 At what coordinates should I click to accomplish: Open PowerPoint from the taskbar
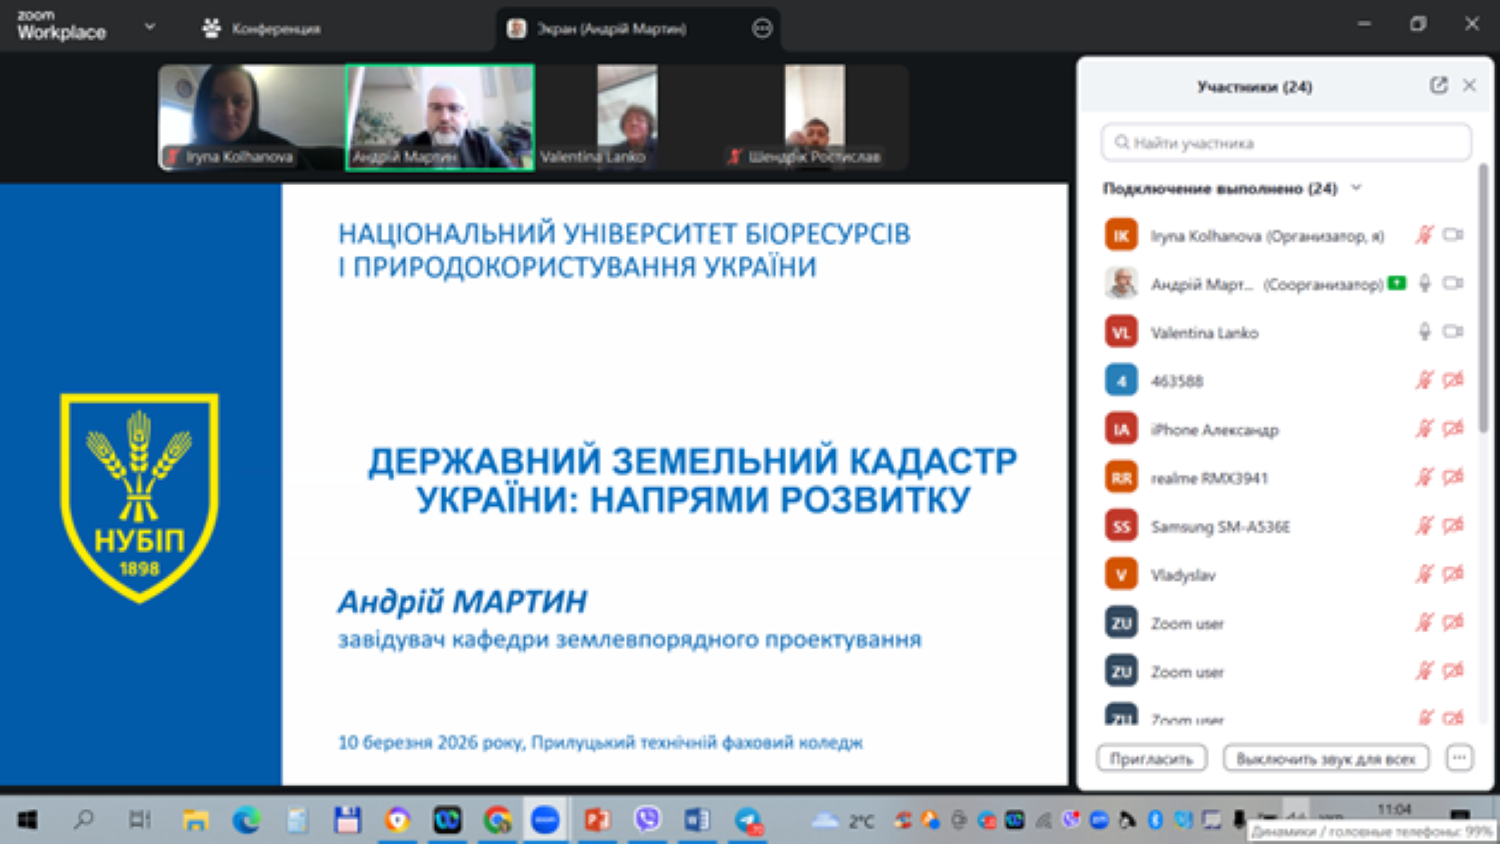597,820
